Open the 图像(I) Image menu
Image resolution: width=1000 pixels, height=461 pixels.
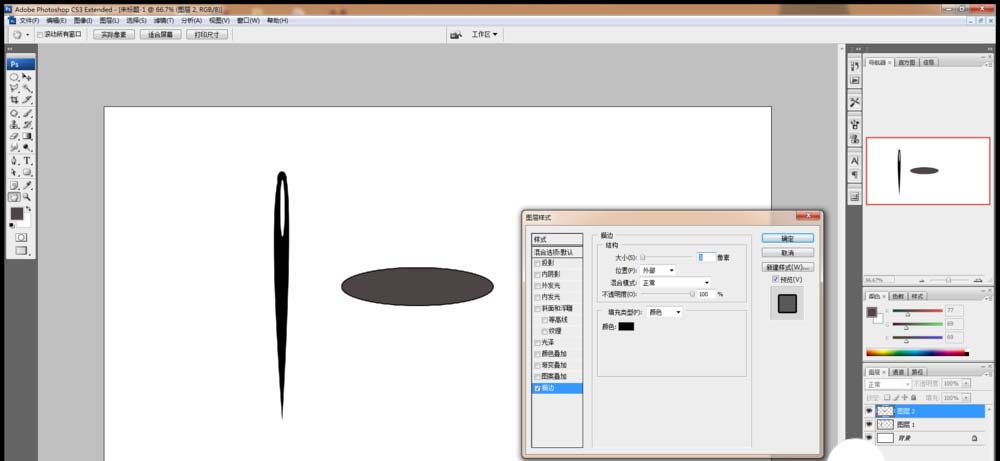[x=83, y=20]
